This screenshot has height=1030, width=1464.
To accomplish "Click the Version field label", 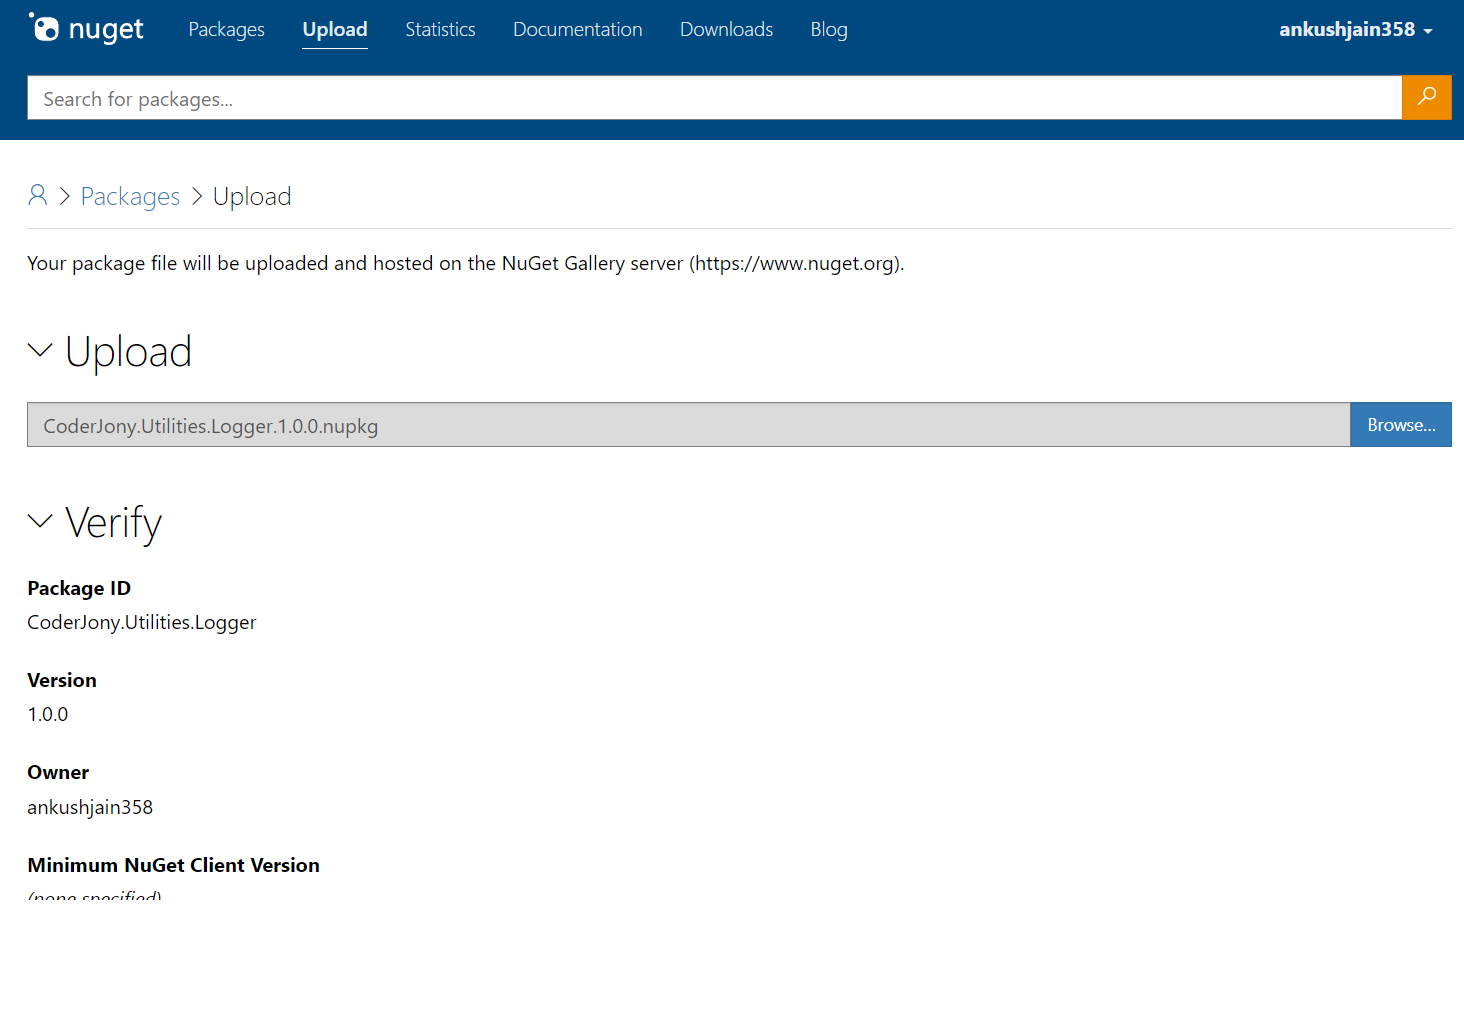I will coord(62,680).
